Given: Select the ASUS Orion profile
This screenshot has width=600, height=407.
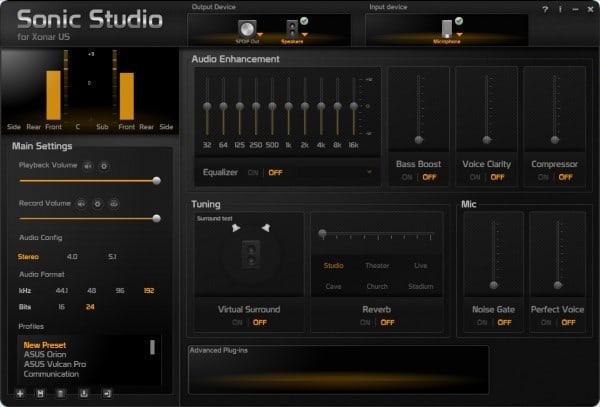Looking at the screenshot, I should pyautogui.click(x=45, y=355).
